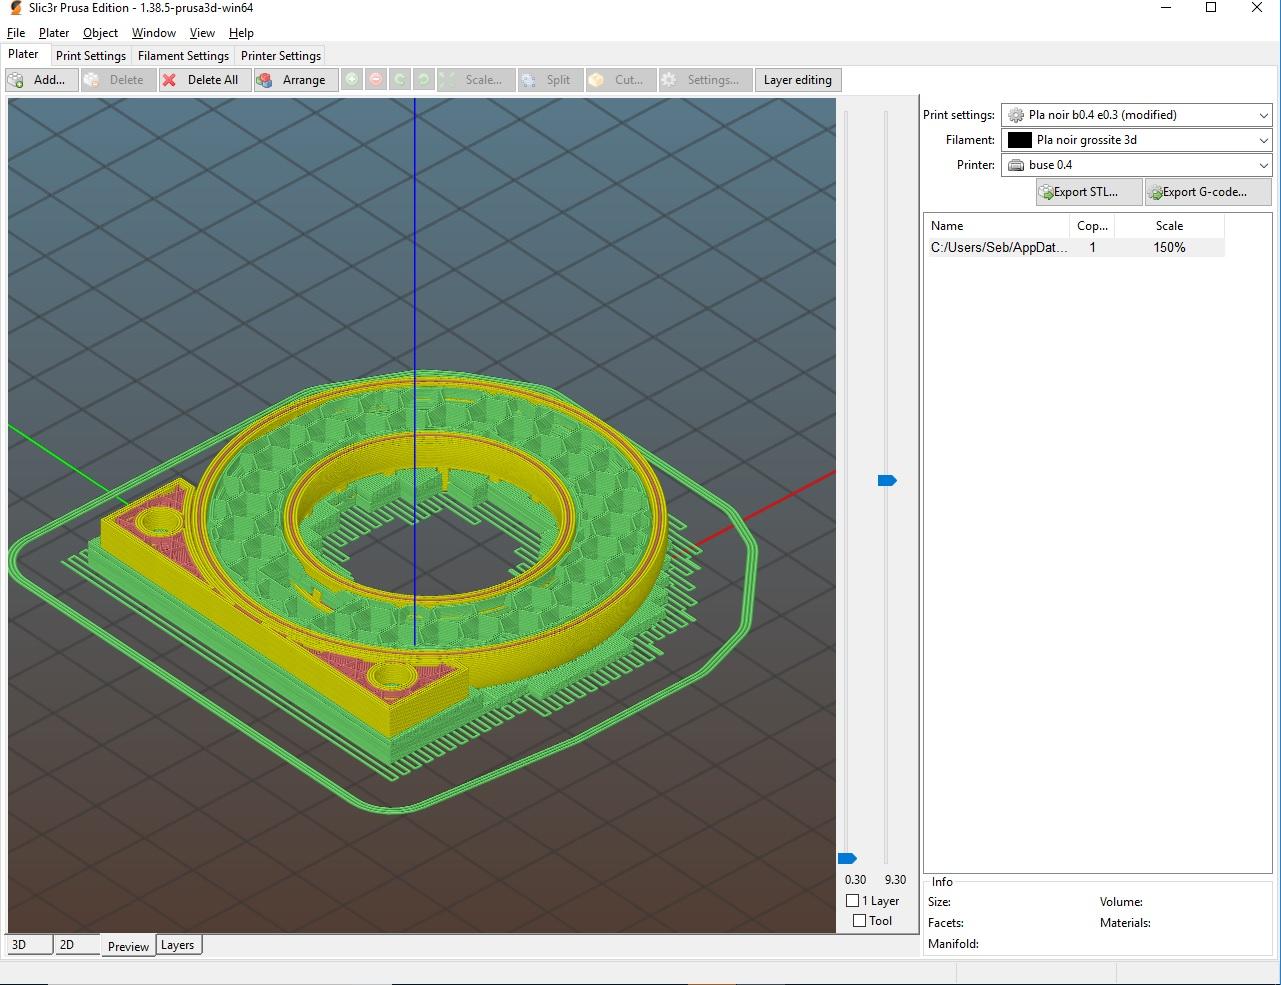Viewport: 1281px width, 985px height.
Task: Click the gear Settings toolbar button
Action: coord(704,80)
